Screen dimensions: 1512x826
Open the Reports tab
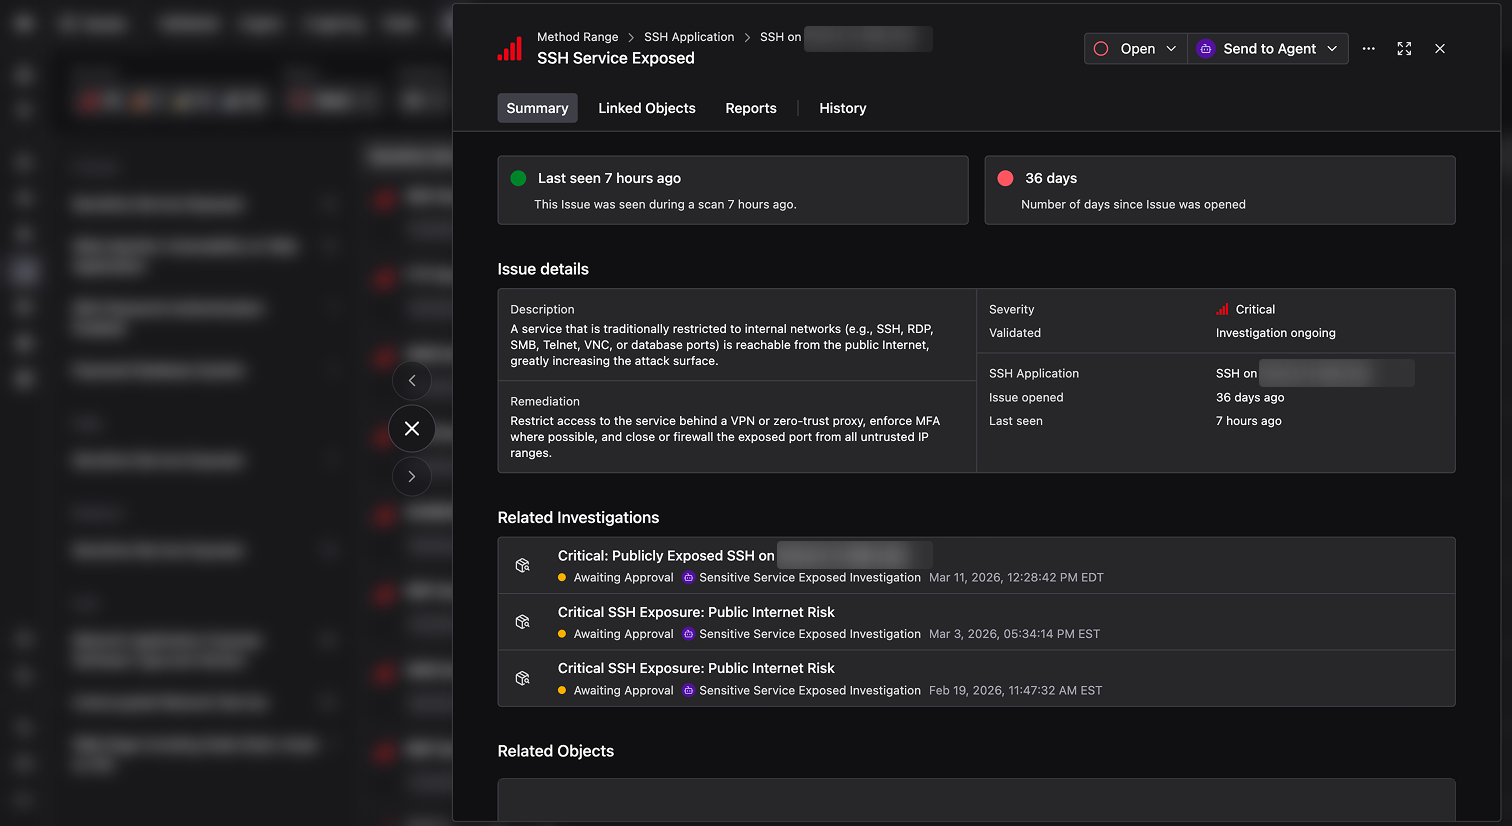[x=751, y=108]
